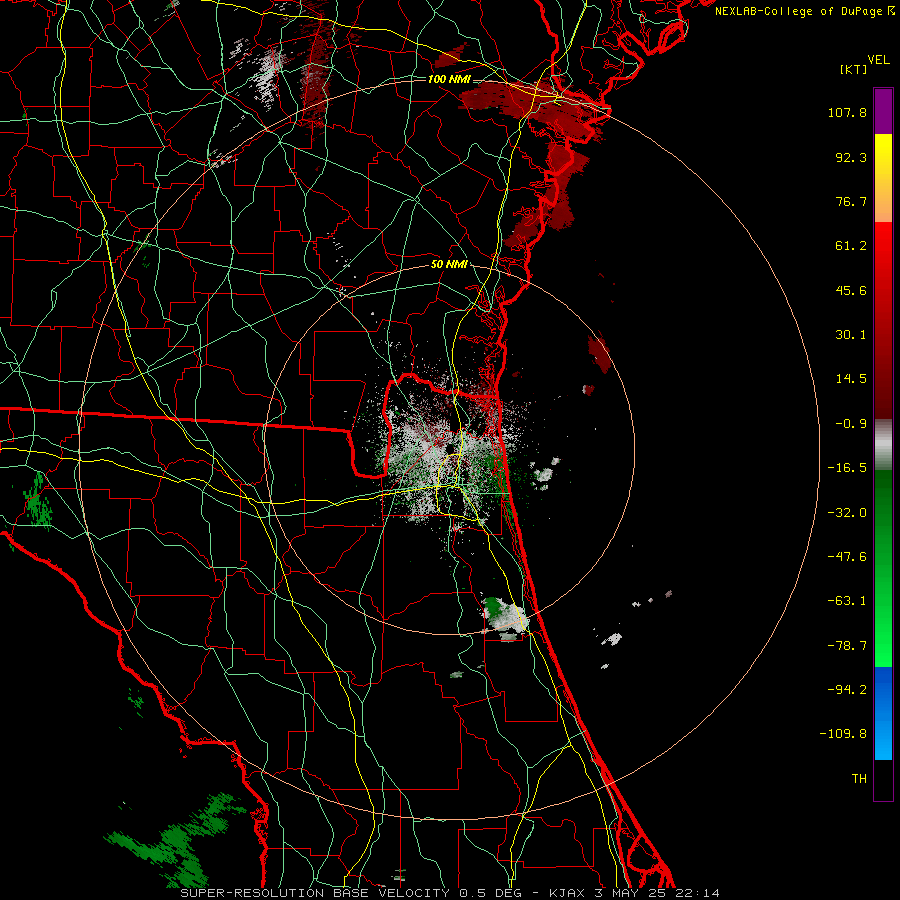Click the NEXLAB-College of DuPage watermark text
This screenshot has width=900, height=900.
coord(805,11)
